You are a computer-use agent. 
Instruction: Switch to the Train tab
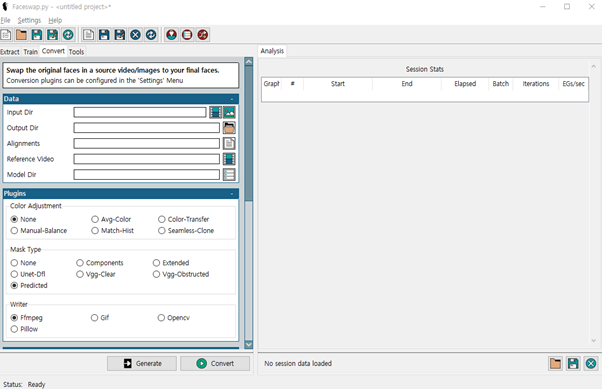coord(30,52)
